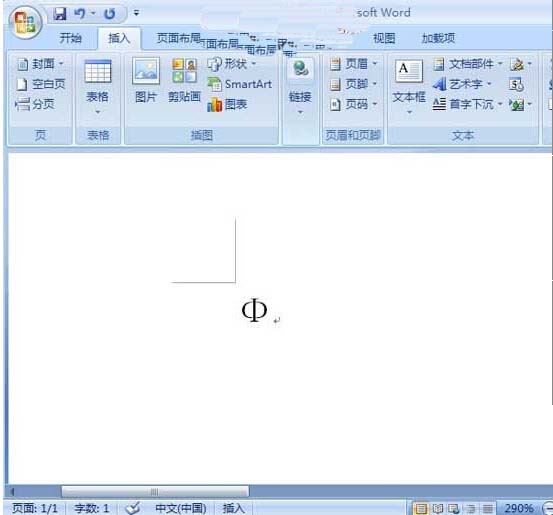553x515 pixels.
Task: Switch to the 开始 tab
Action: [70, 38]
